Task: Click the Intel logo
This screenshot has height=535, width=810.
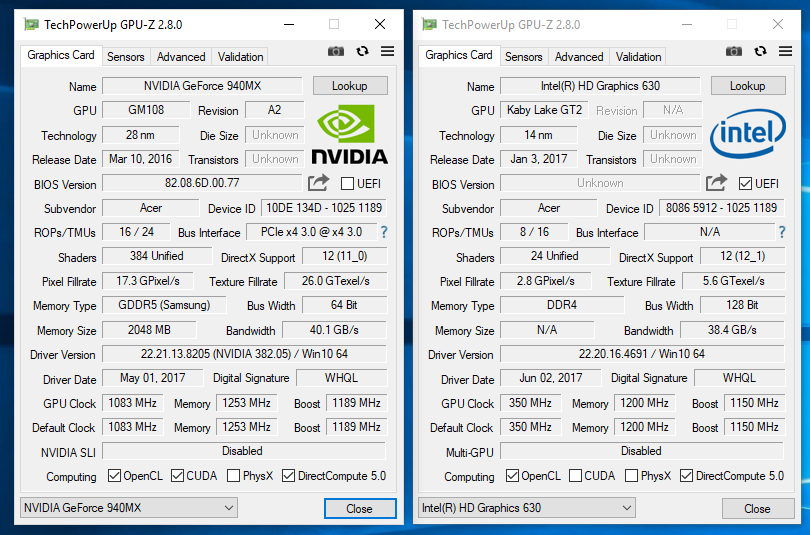Action: [x=748, y=133]
